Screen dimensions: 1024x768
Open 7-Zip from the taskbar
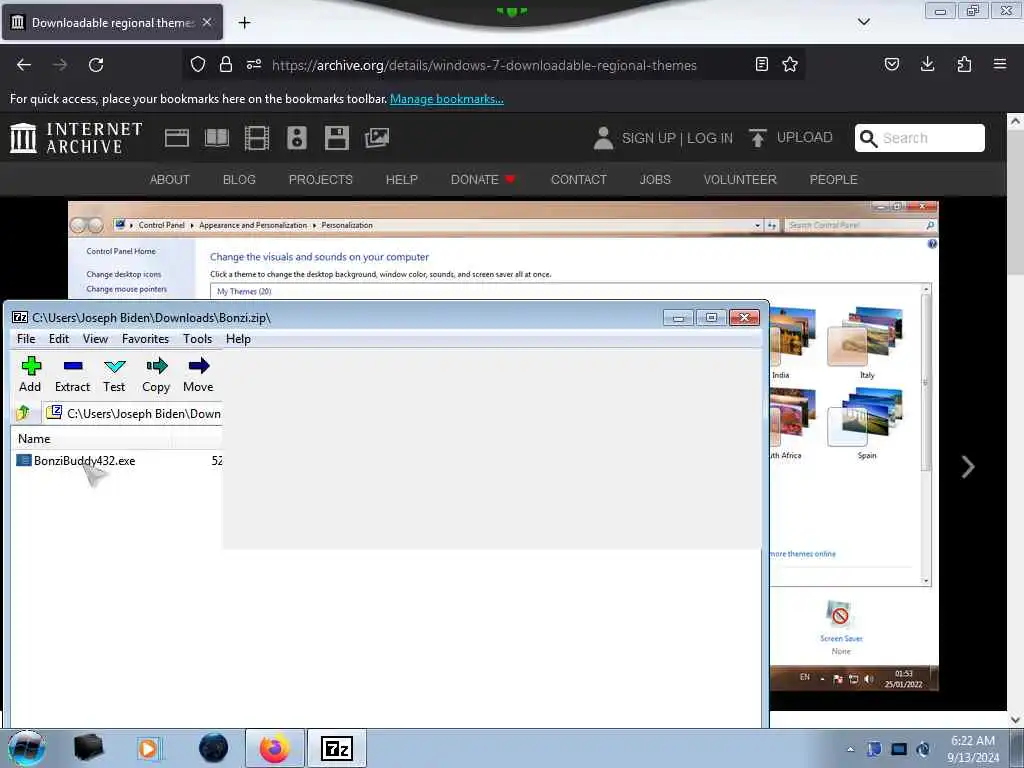(337, 748)
